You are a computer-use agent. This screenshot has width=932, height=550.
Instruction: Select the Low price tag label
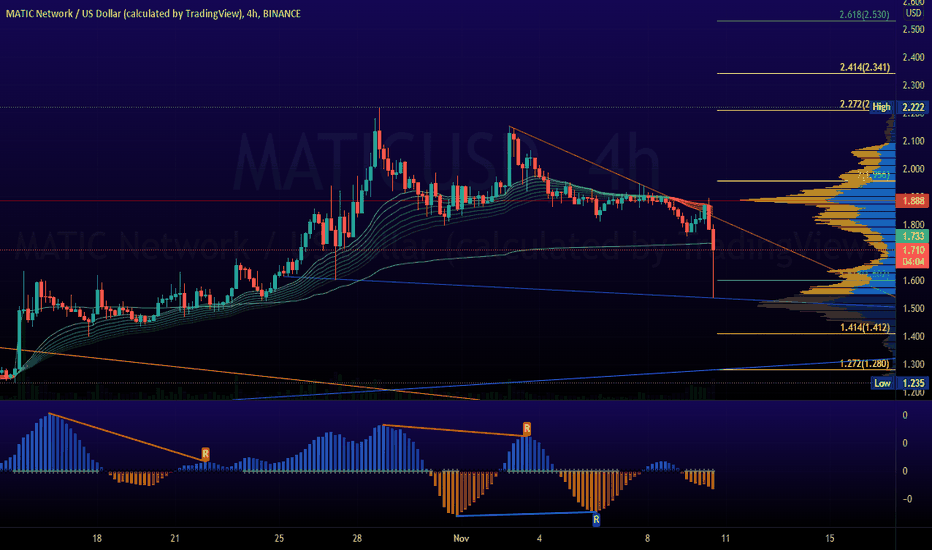click(x=882, y=383)
